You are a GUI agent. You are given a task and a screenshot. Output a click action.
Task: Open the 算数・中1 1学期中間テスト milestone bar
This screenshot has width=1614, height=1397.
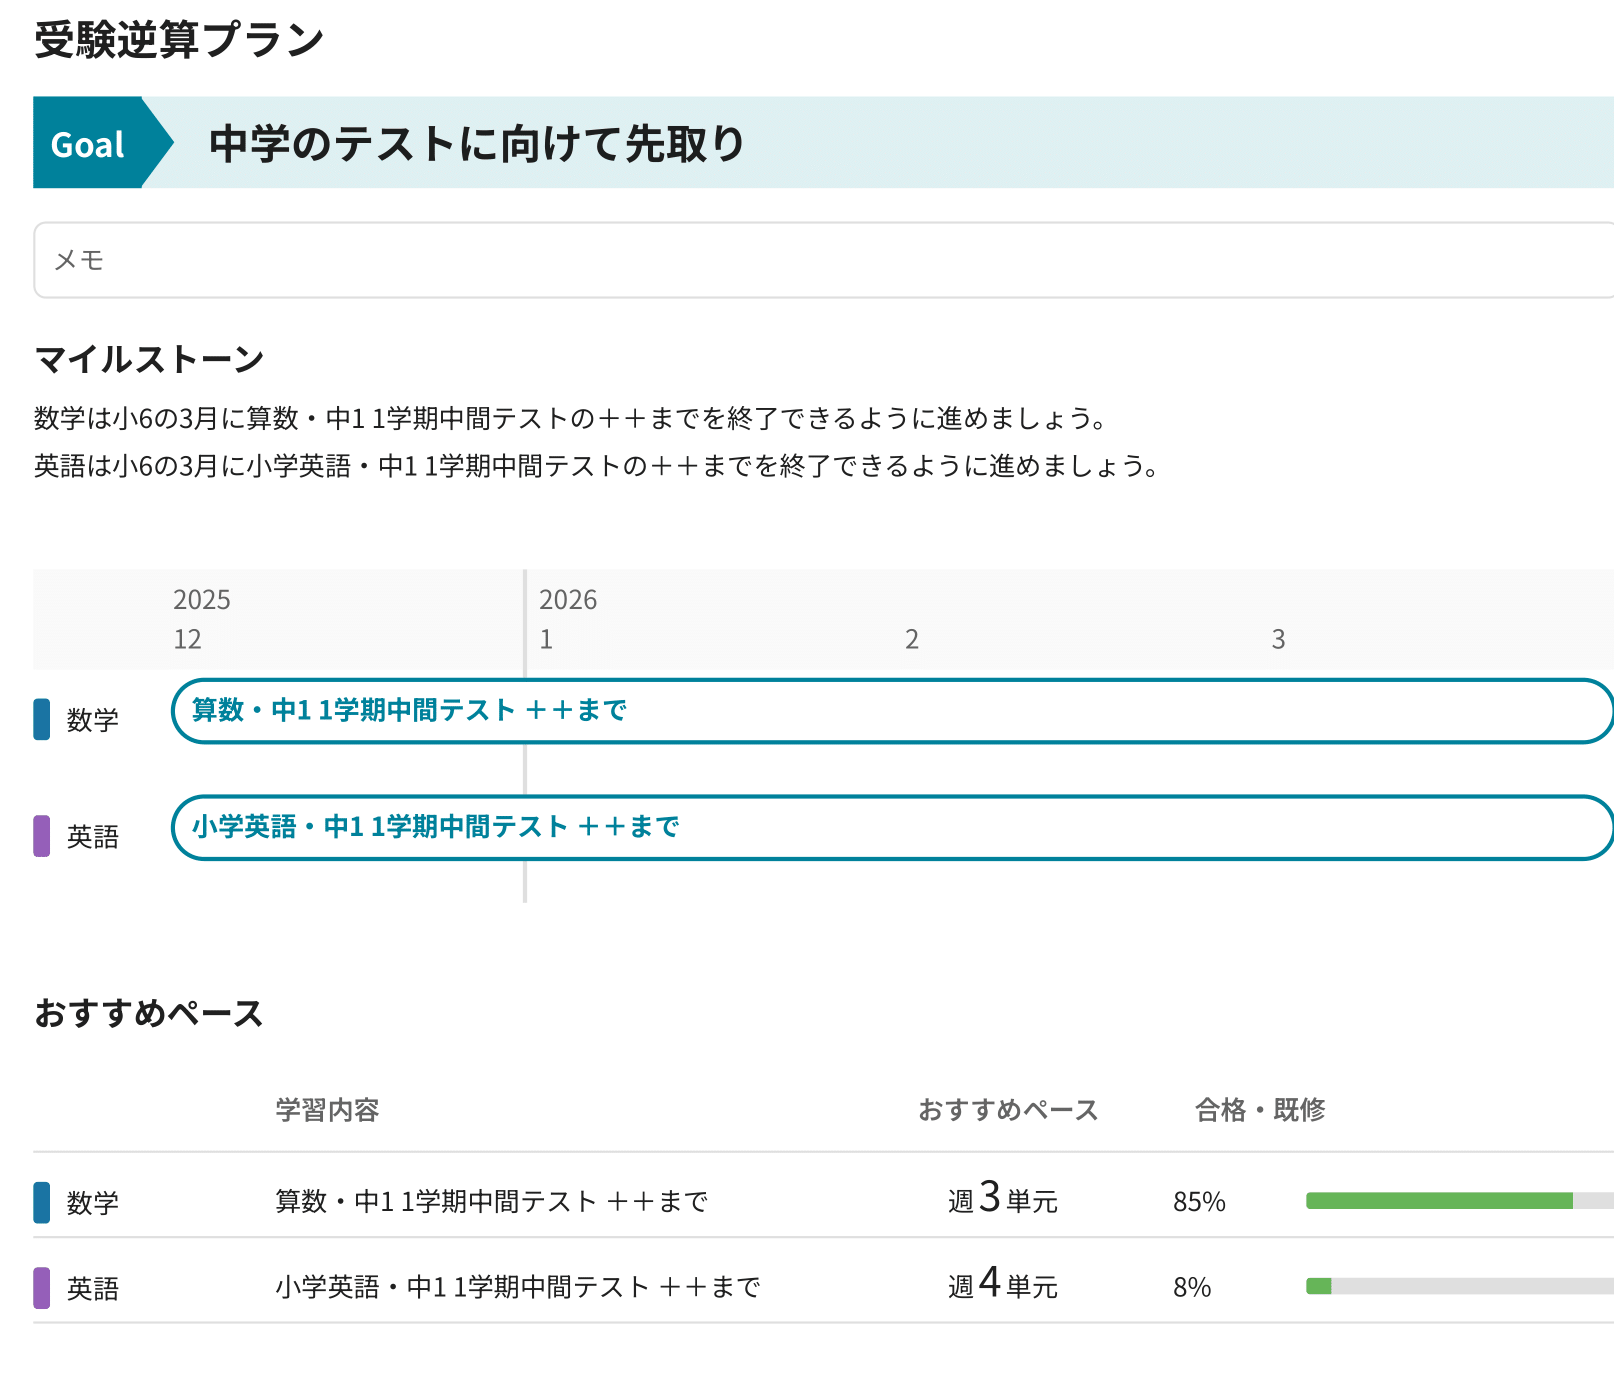[890, 711]
